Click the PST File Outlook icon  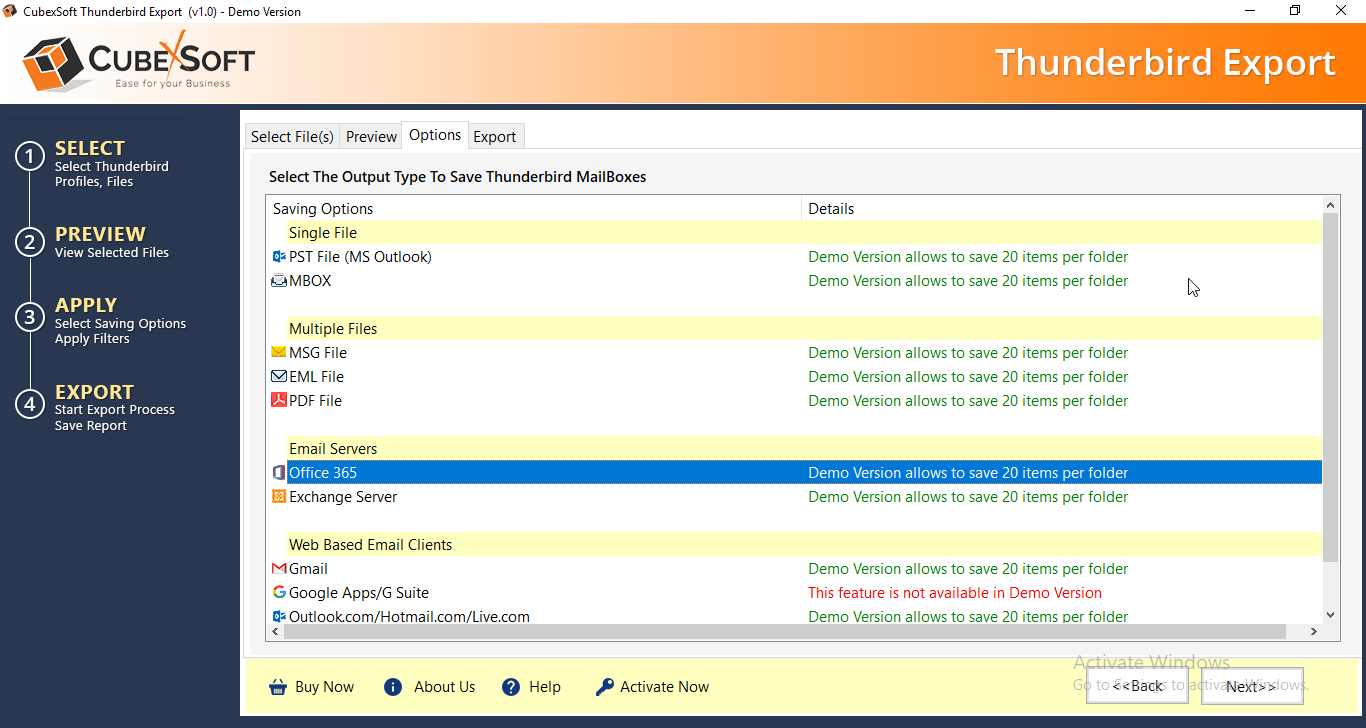(x=279, y=257)
